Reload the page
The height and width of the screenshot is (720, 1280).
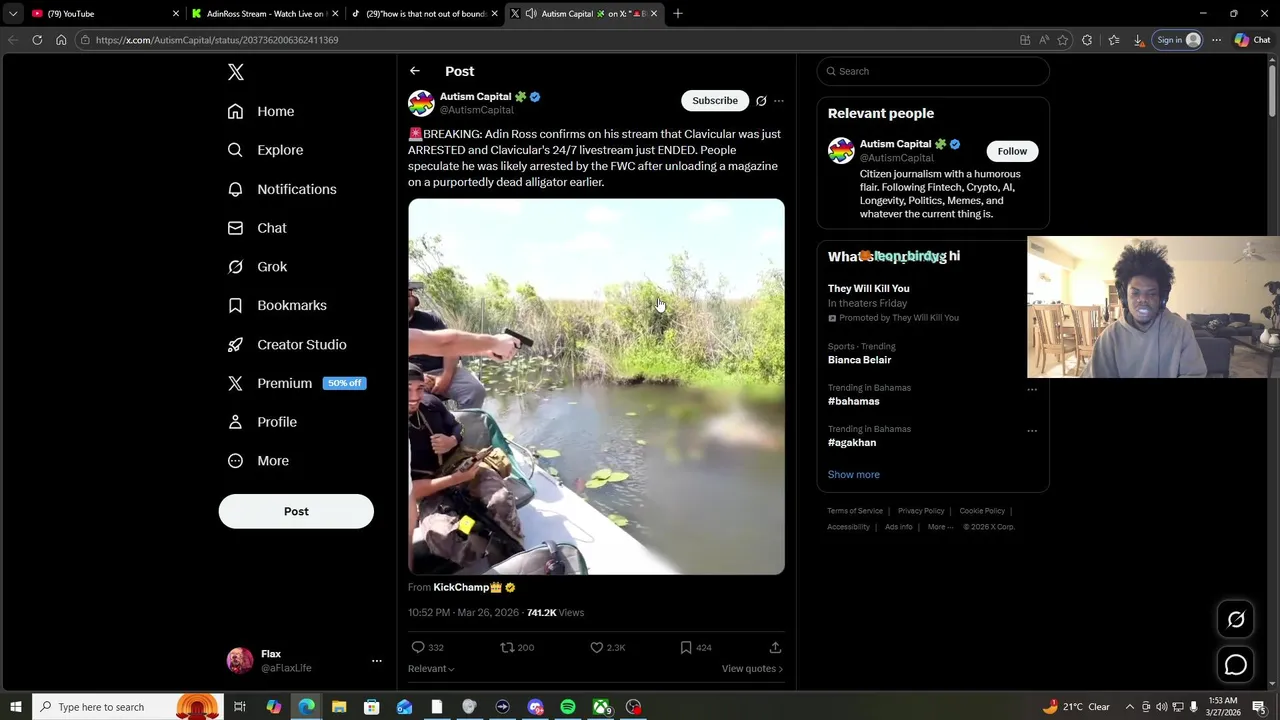[37, 40]
